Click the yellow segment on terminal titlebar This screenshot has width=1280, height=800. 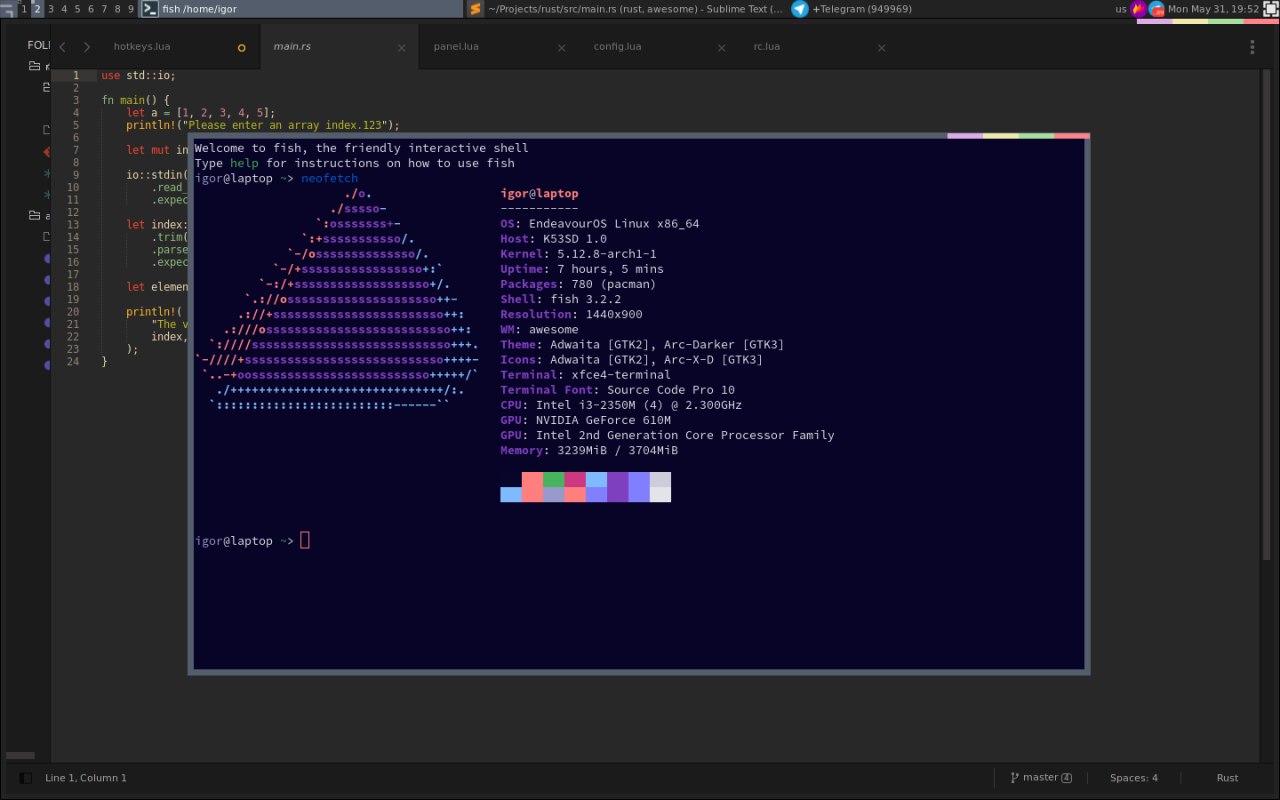(x=1000, y=136)
